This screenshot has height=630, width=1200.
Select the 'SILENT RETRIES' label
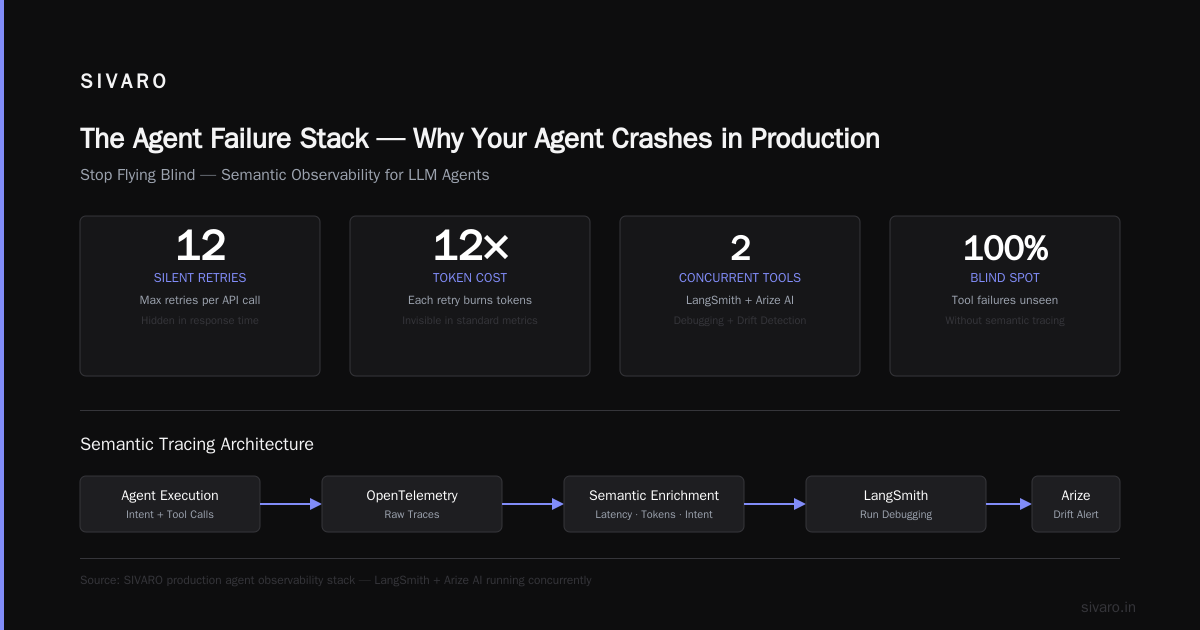200,278
